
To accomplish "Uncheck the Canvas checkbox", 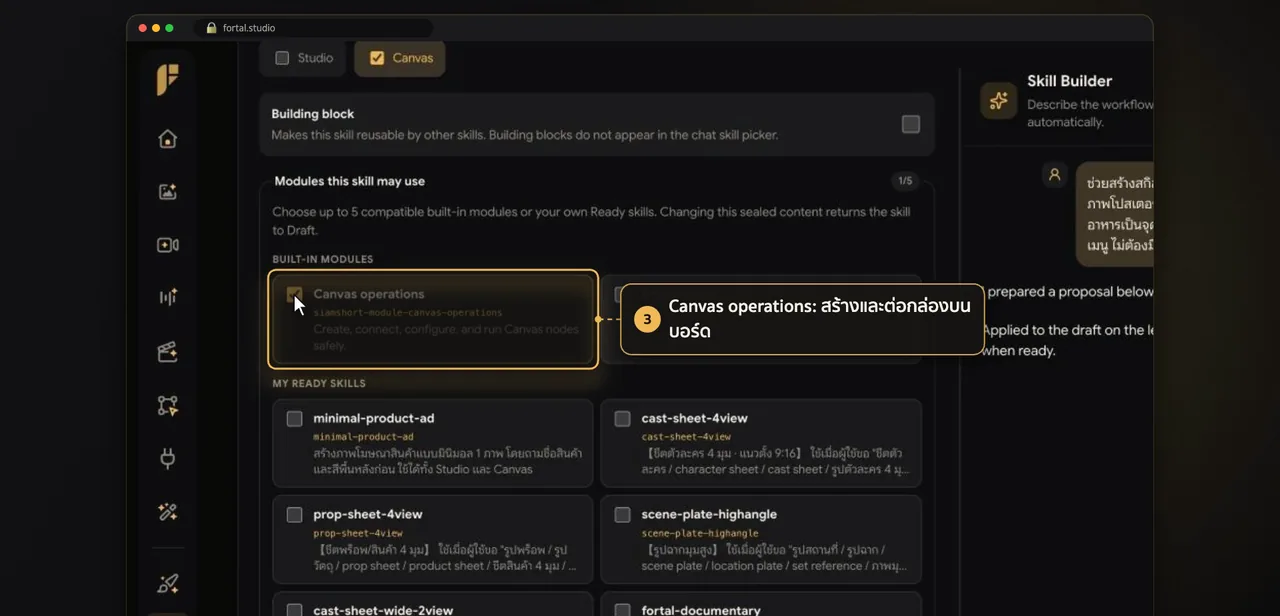I will (x=377, y=58).
